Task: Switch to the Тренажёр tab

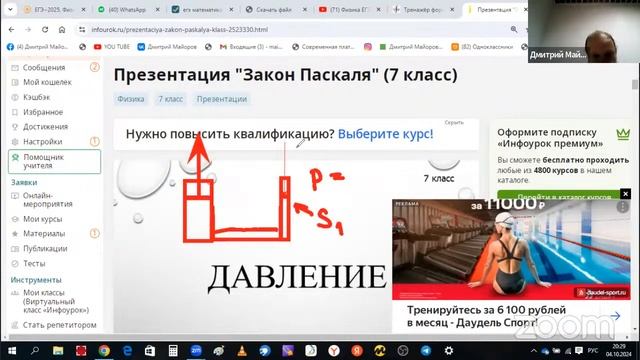Action: click(x=421, y=9)
